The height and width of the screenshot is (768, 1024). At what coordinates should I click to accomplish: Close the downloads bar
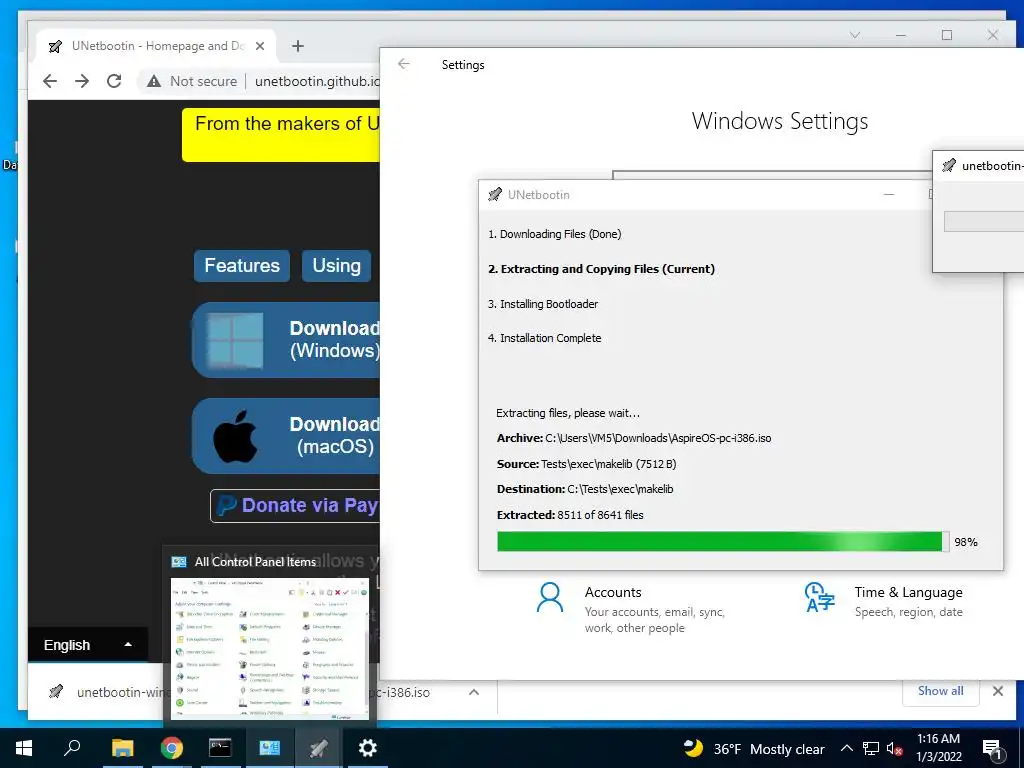tap(998, 691)
